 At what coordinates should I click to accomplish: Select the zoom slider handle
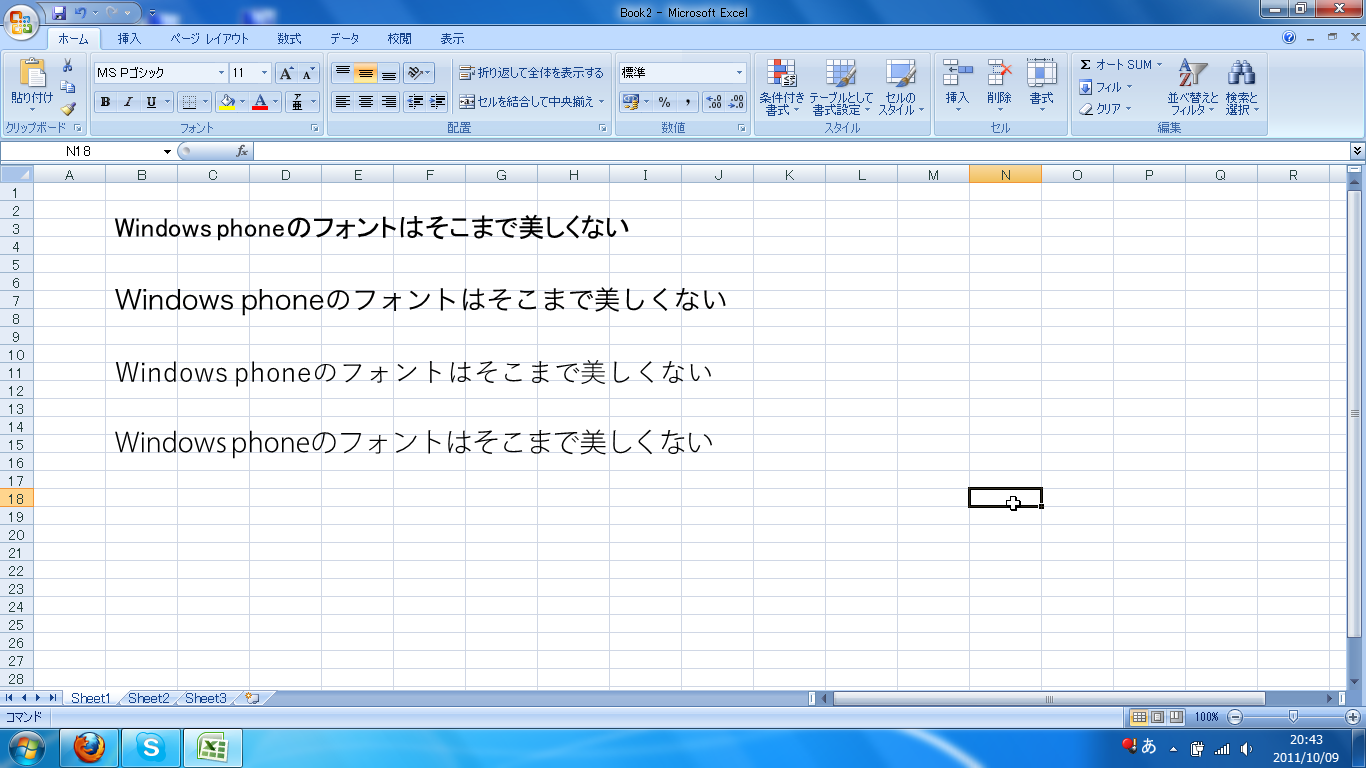[x=1293, y=717]
